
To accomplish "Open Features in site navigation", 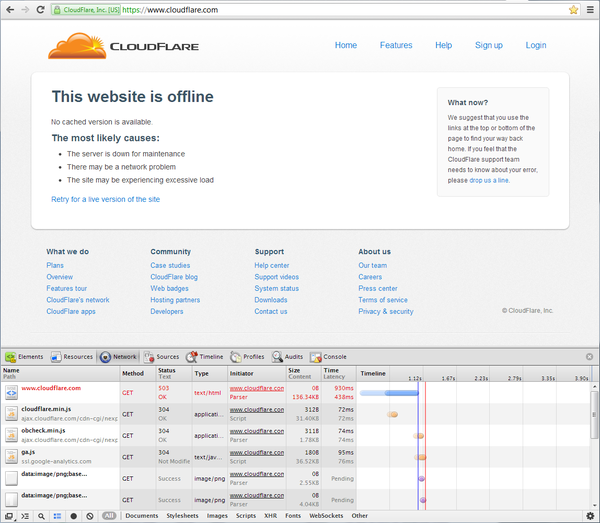I will click(x=396, y=45).
